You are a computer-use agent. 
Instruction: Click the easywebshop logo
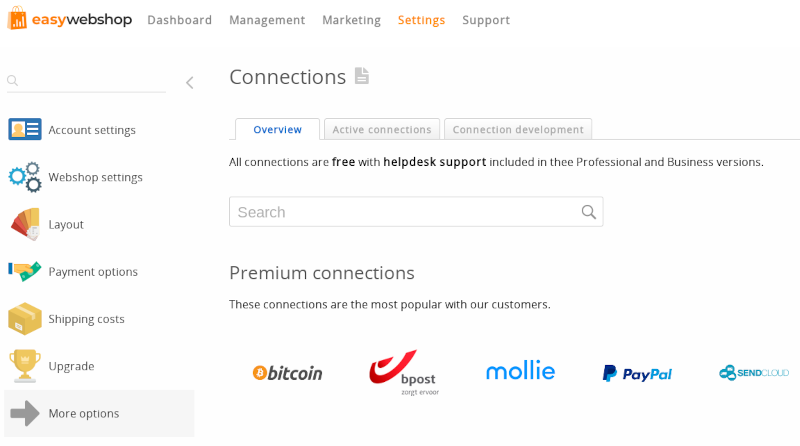coord(70,18)
